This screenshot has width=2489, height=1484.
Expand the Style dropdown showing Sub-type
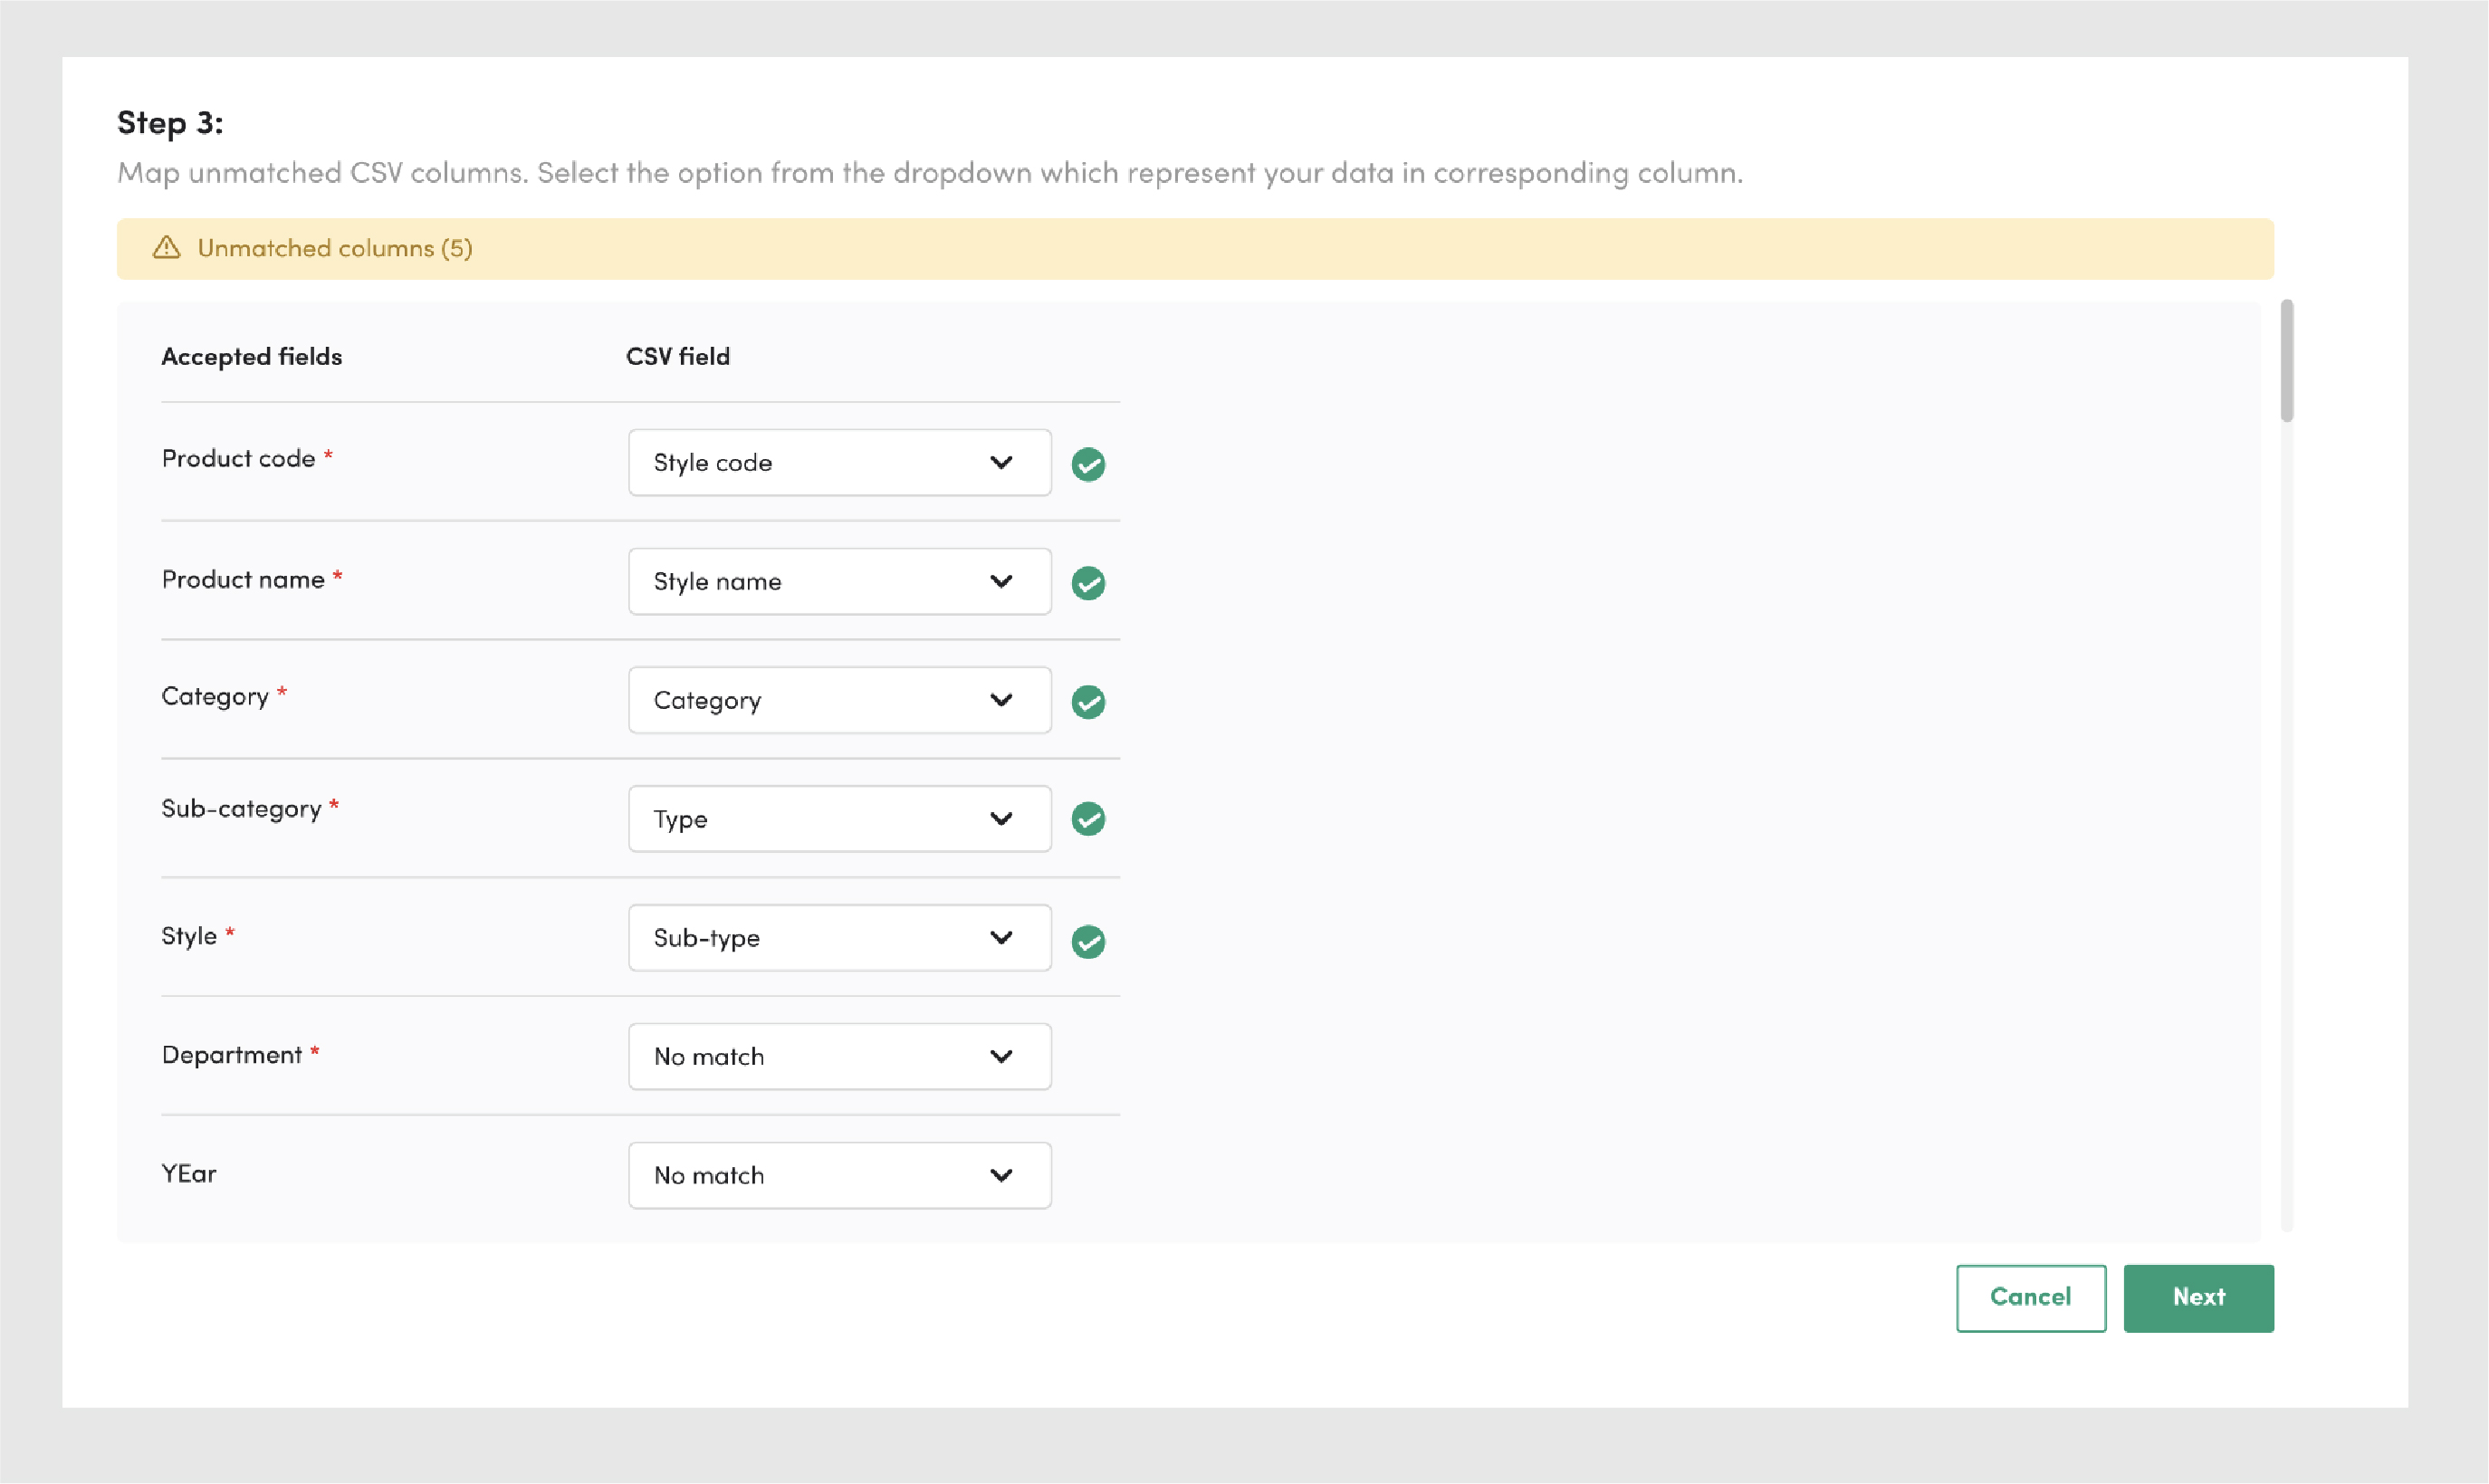tap(839, 938)
